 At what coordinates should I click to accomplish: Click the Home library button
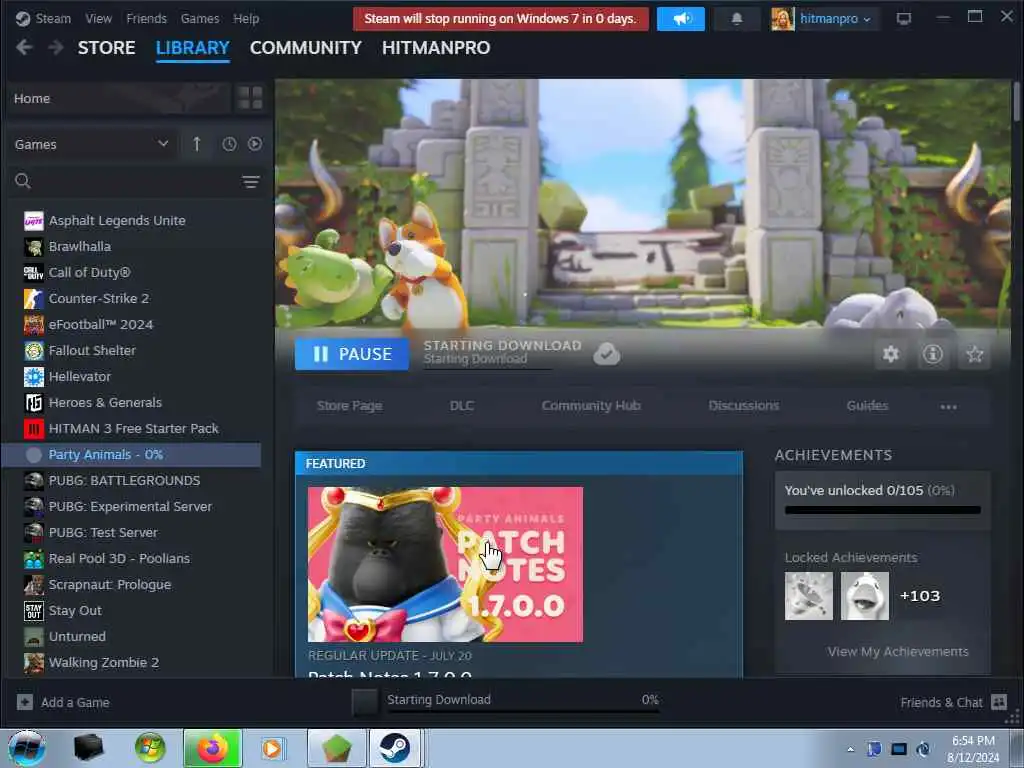click(x=120, y=99)
